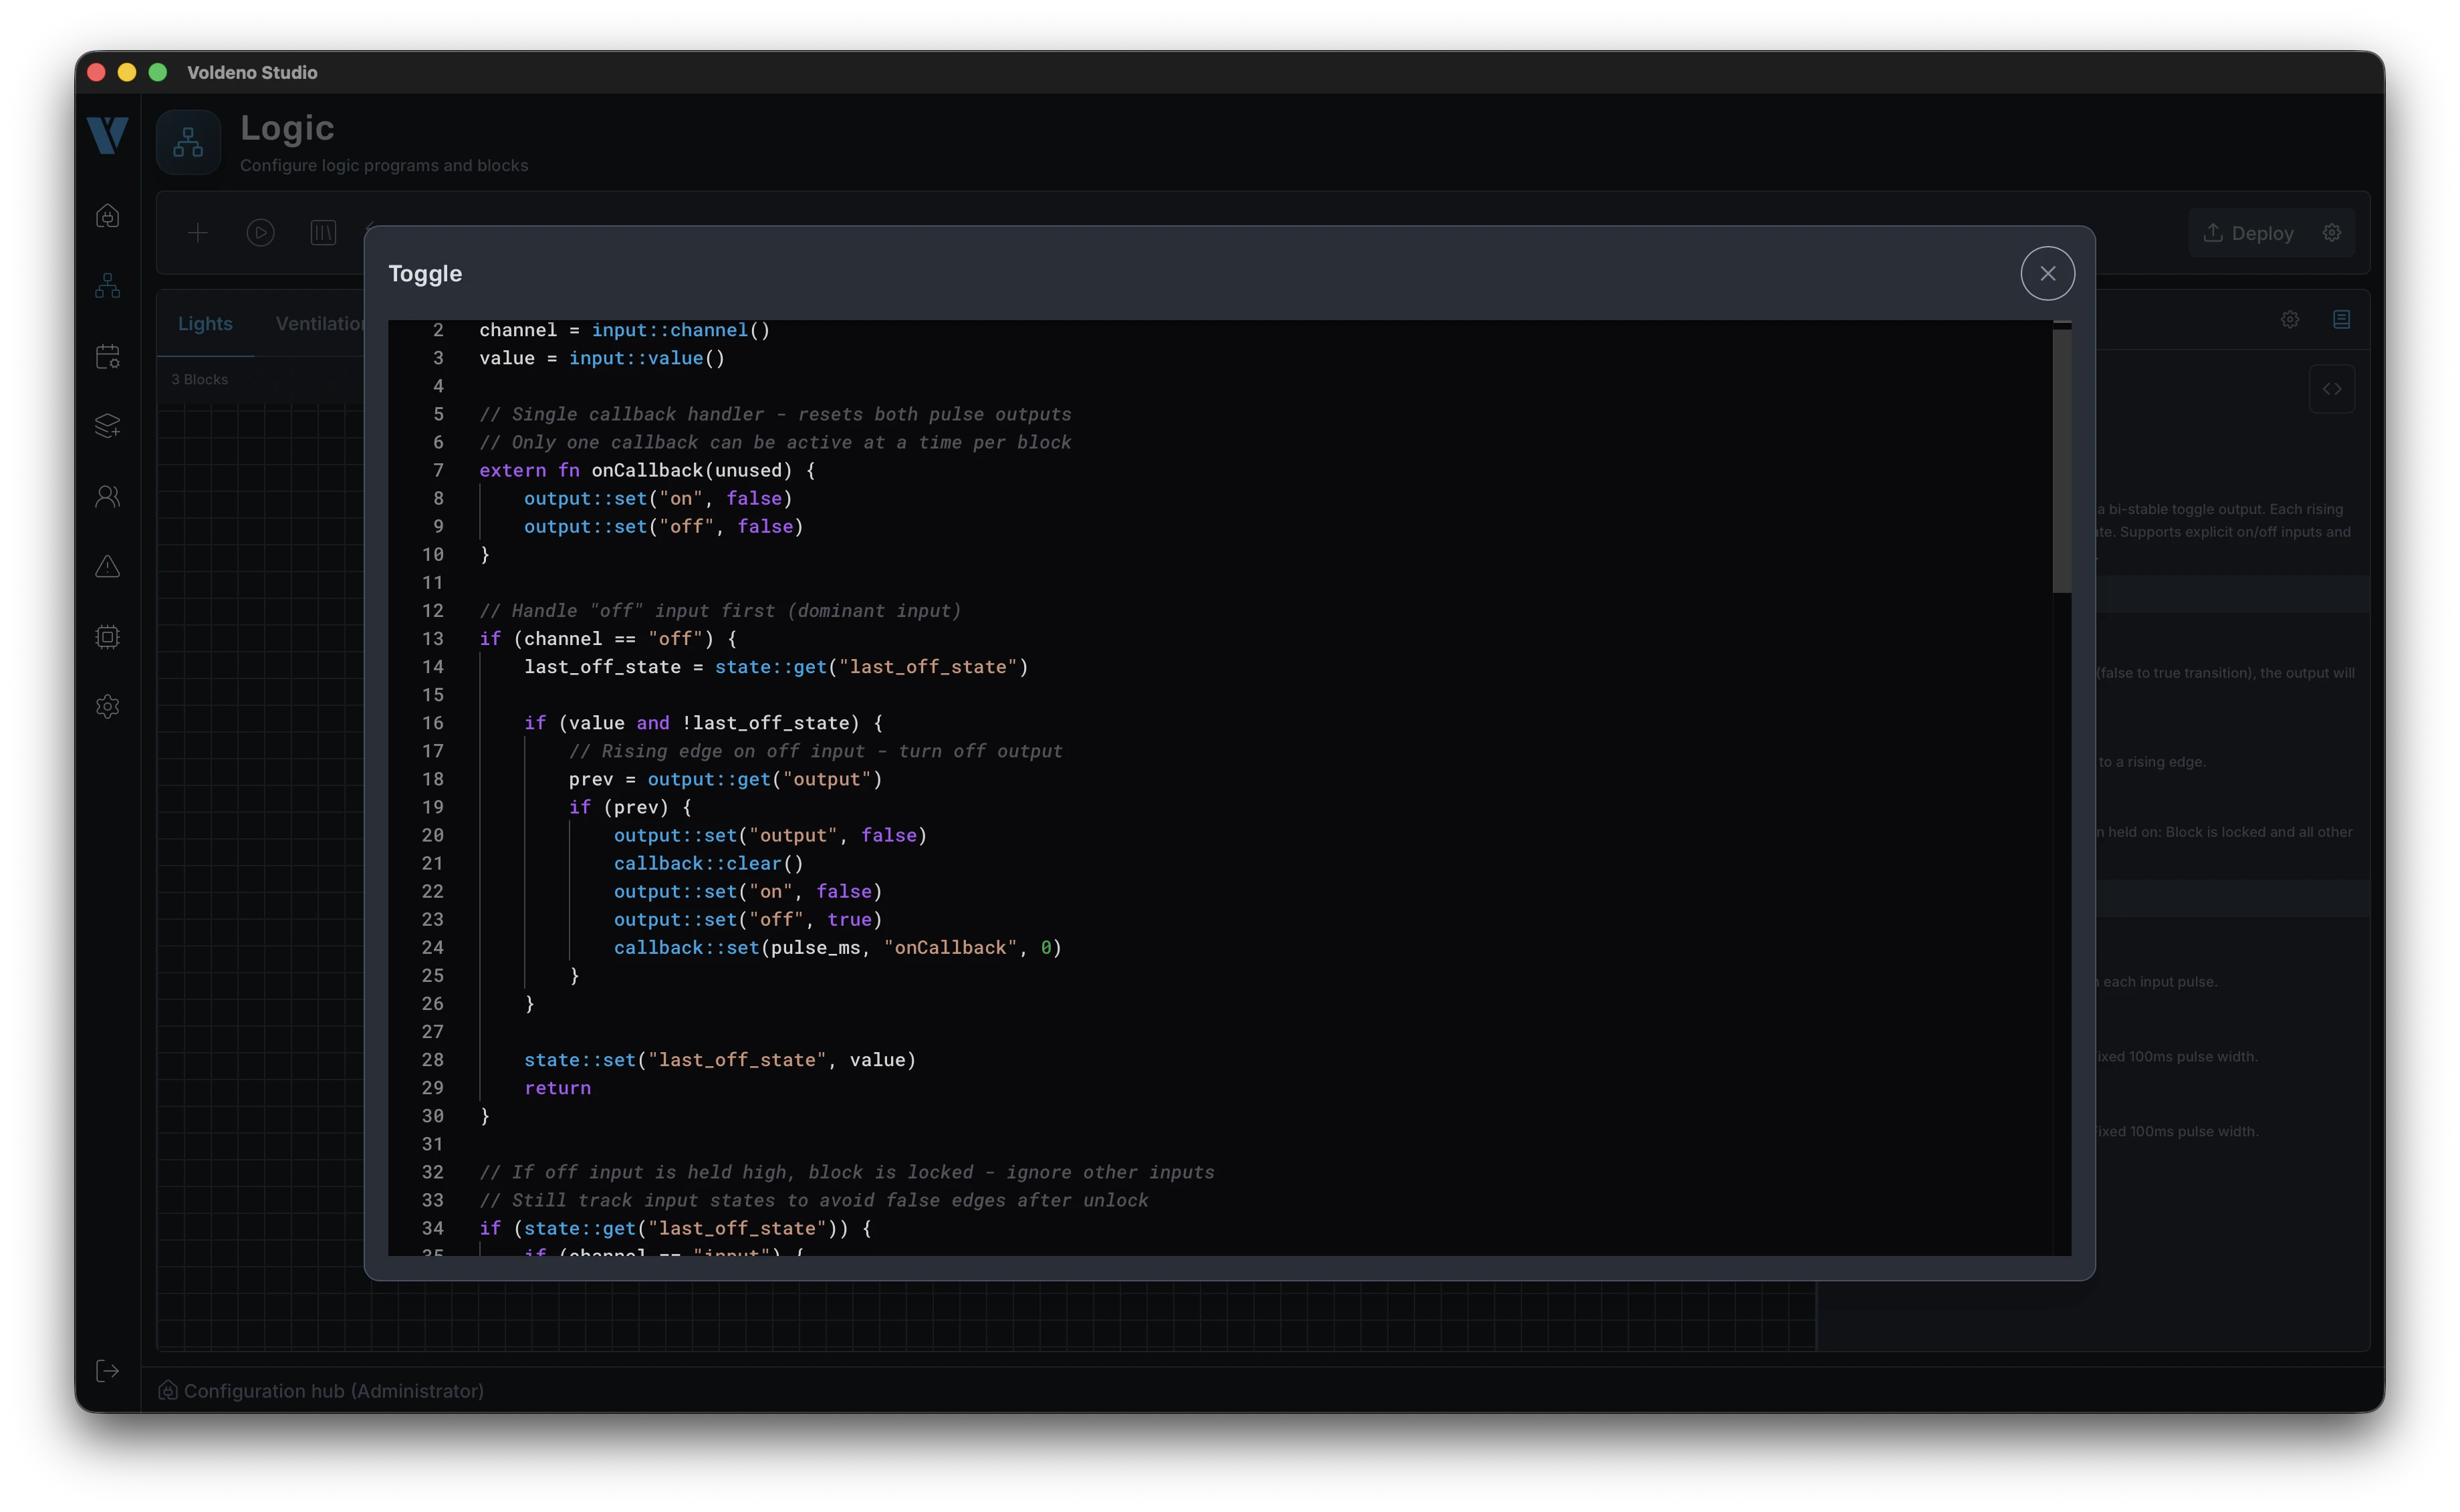The width and height of the screenshot is (2460, 1512).
Task: Click line 24 'callback::set(pulse_ms, ...)'
Action: coord(838,947)
